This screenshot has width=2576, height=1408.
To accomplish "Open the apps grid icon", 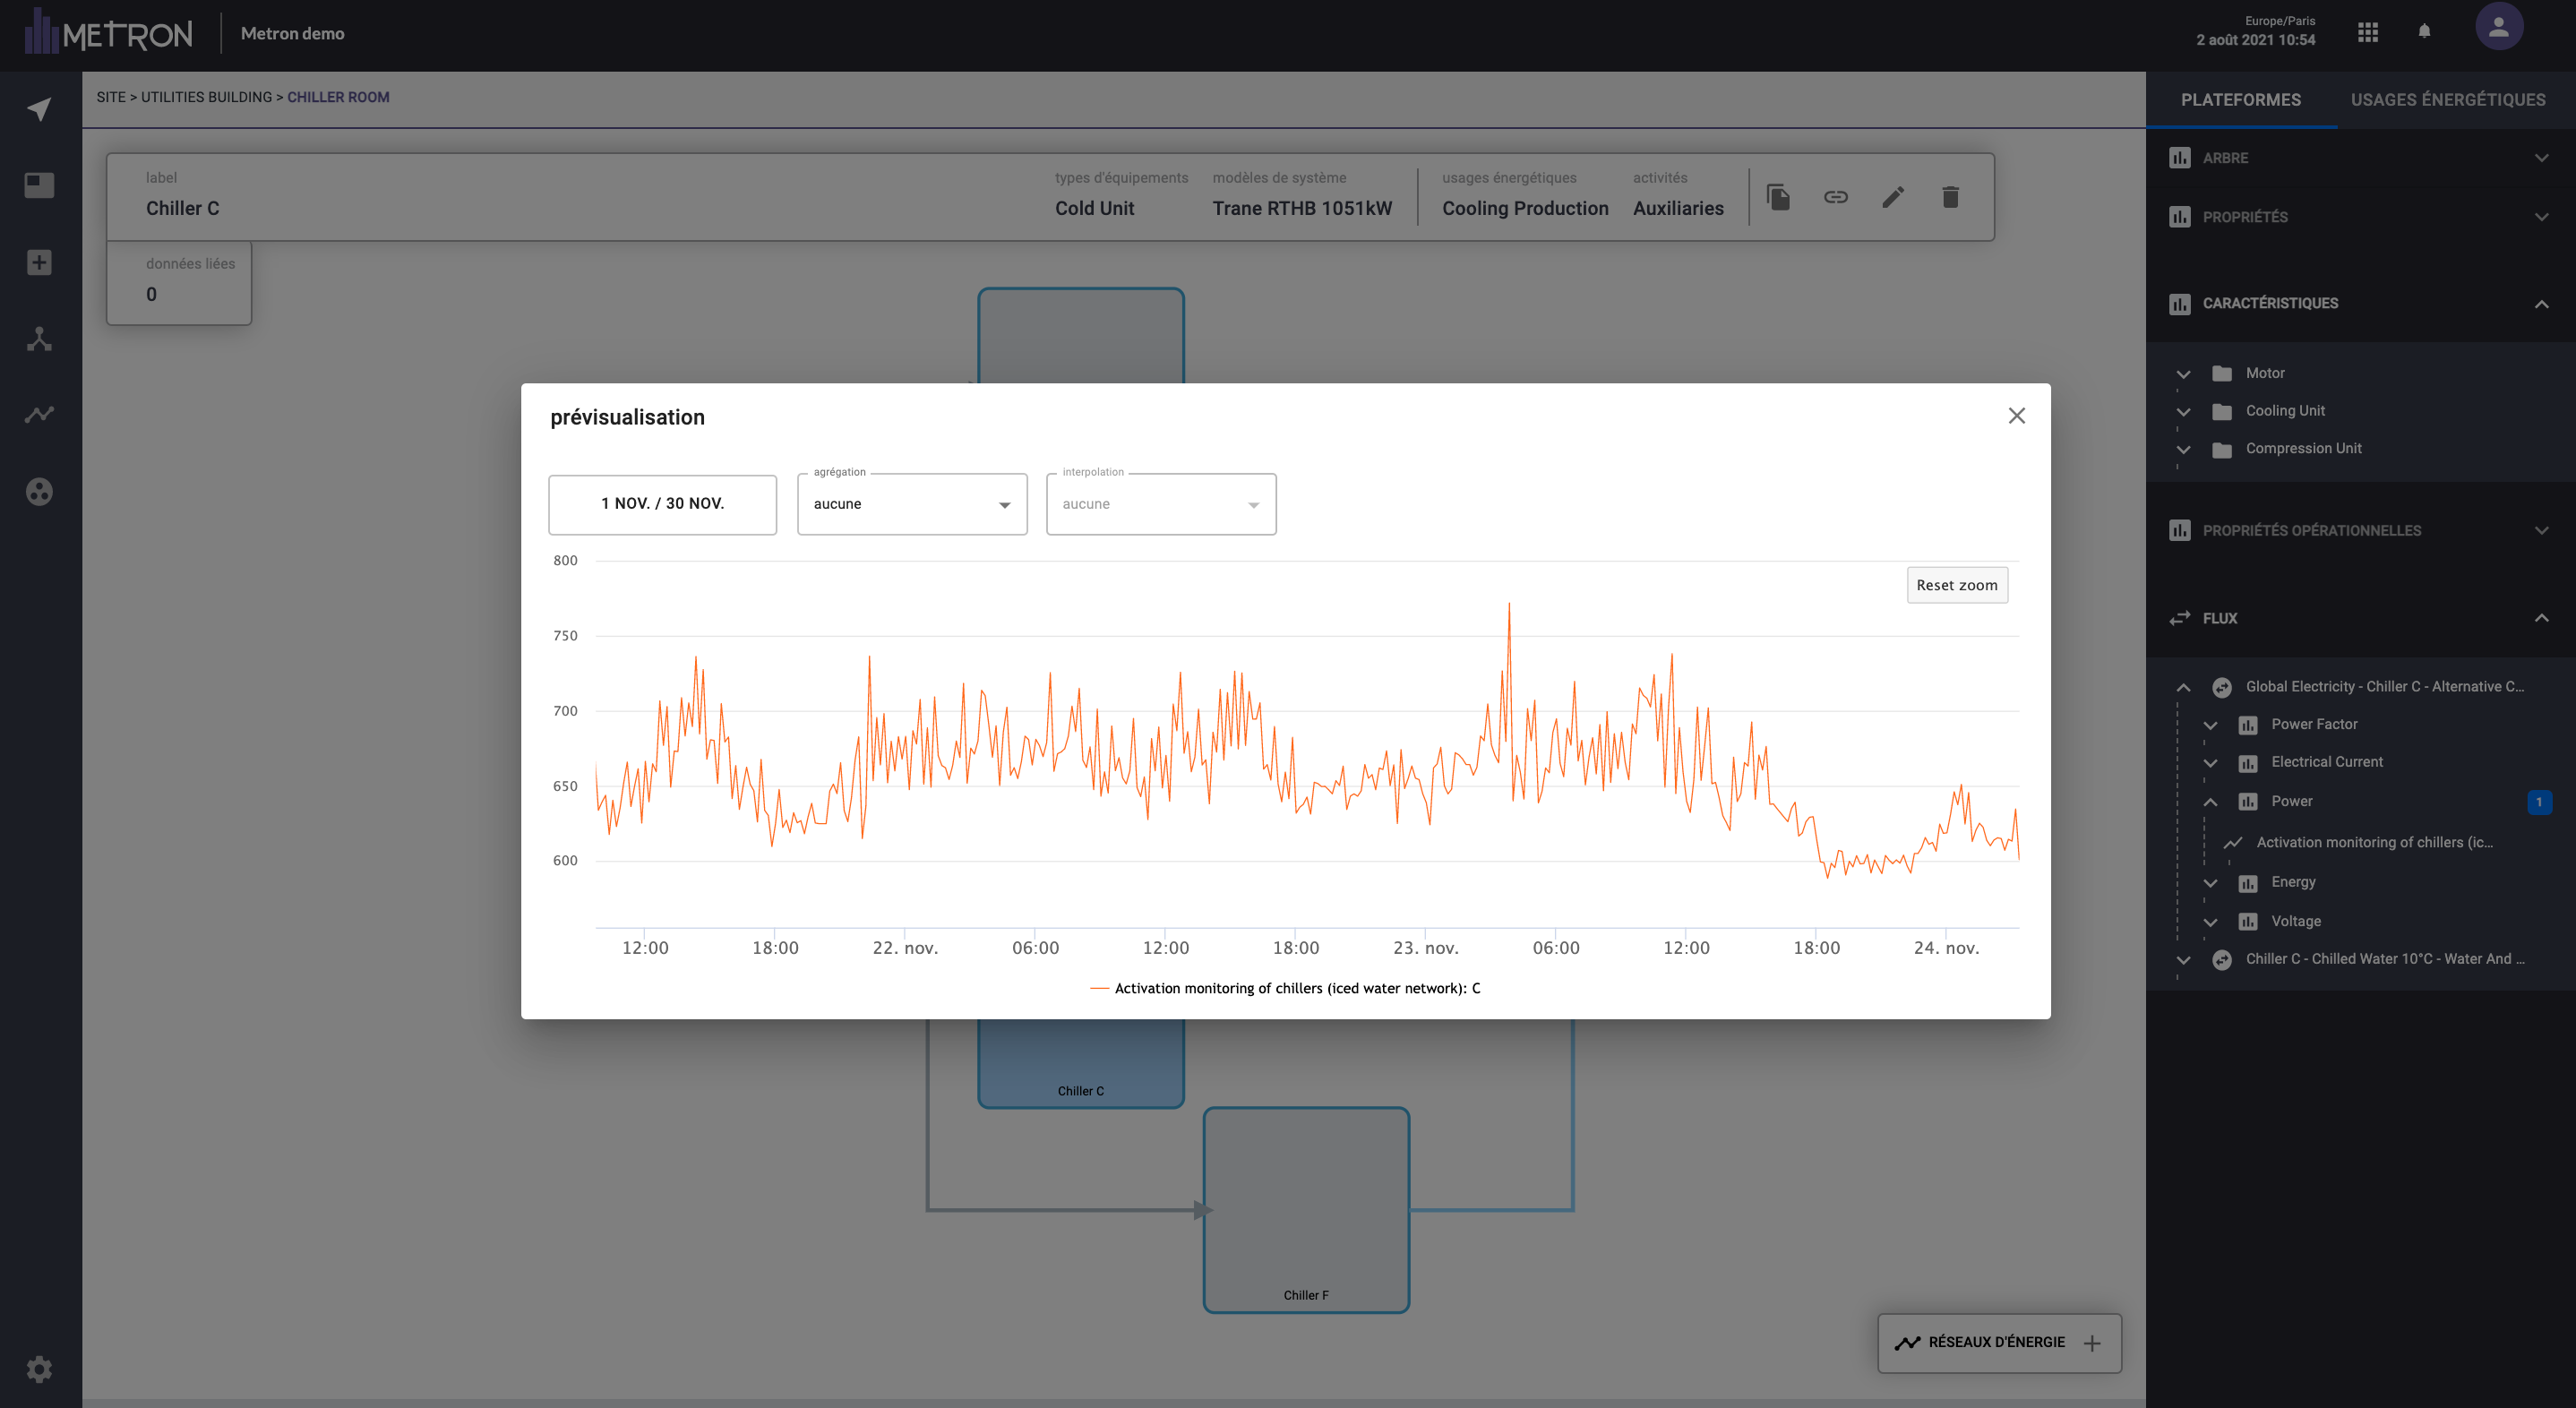I will pos(2367,32).
